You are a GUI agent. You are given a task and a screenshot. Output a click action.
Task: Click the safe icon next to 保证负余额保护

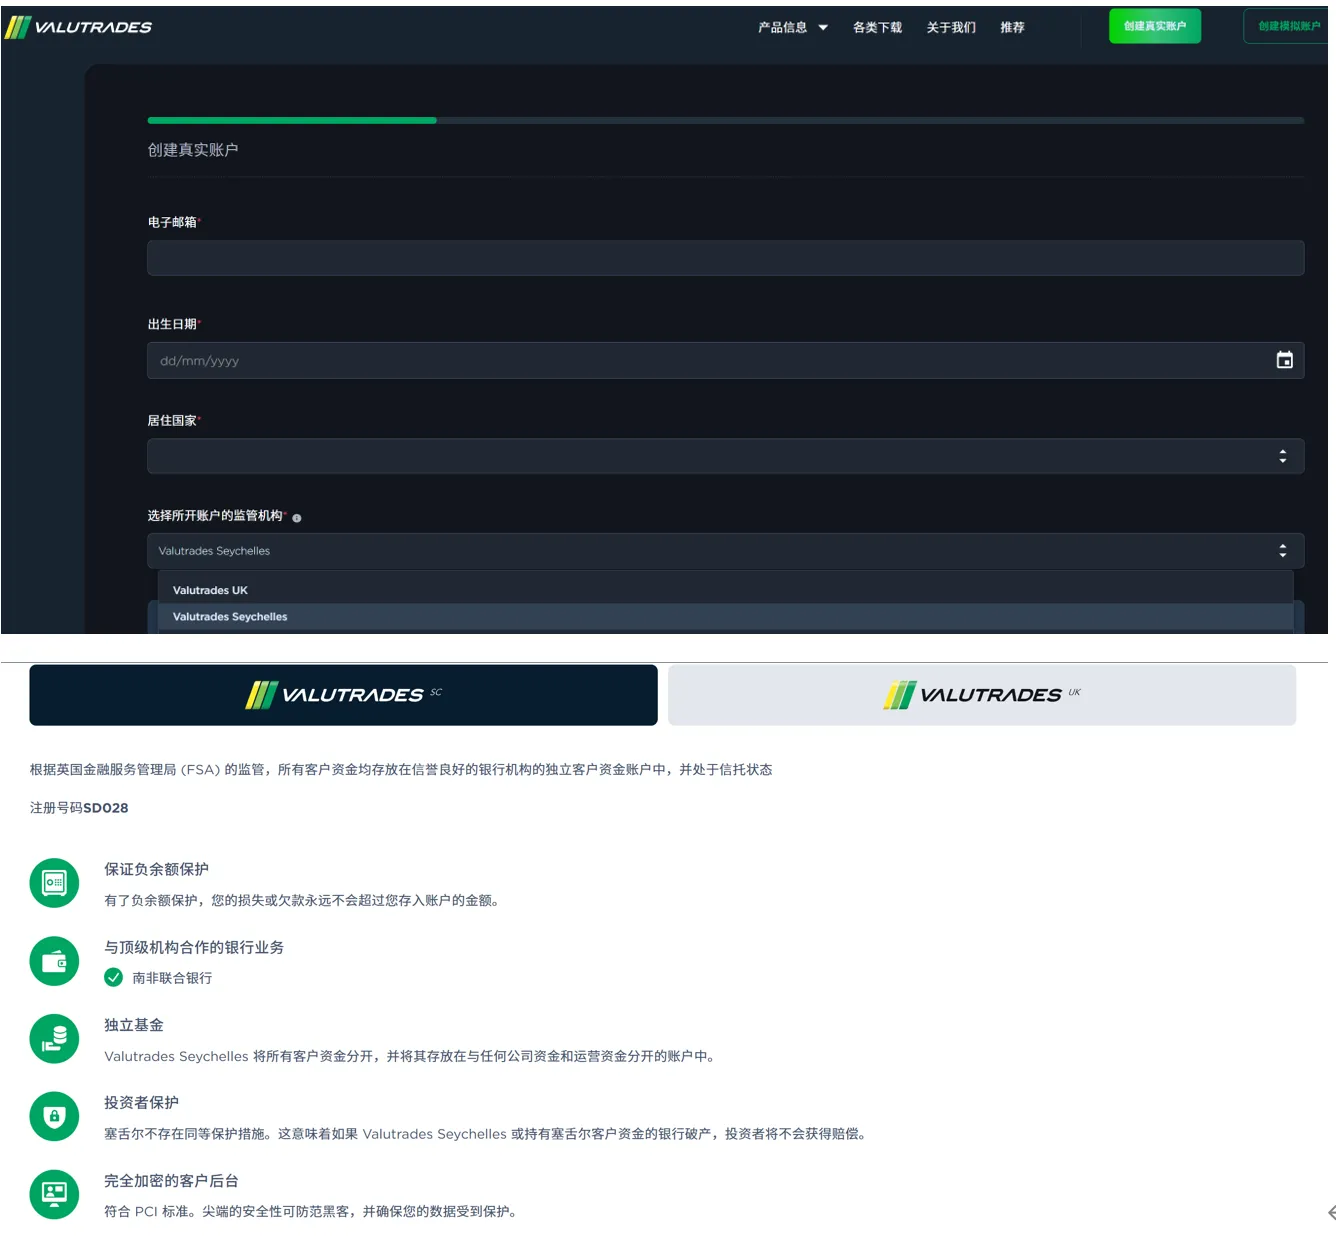(x=54, y=883)
